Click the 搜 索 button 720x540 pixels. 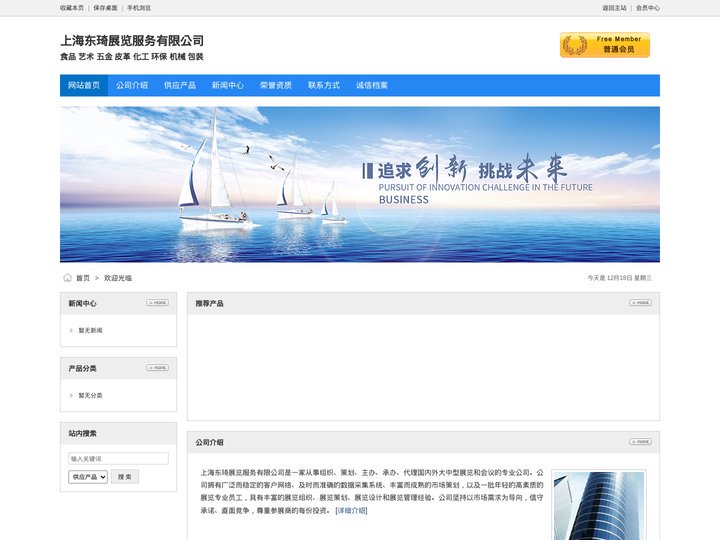124,477
